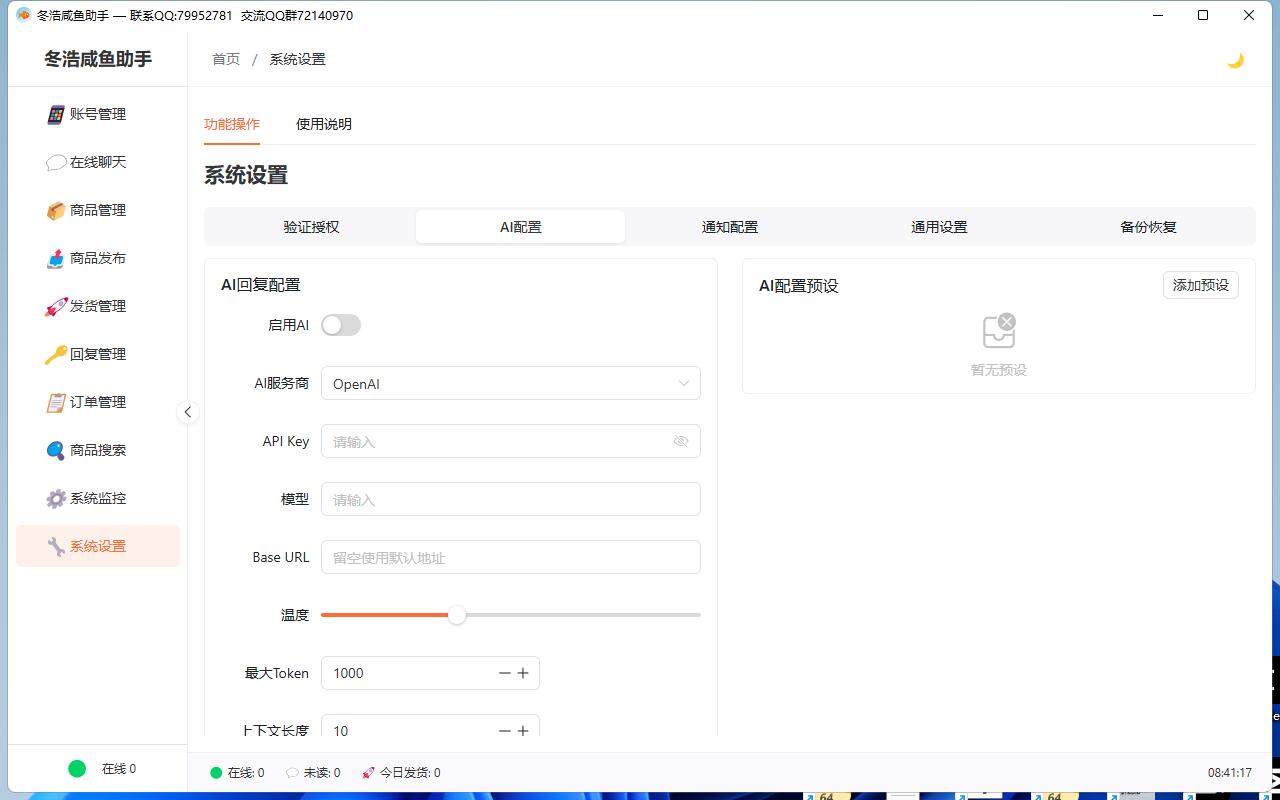Open 在线聊天 chat bubble menu item
Screen dimensions: 1280x800
click(98, 162)
